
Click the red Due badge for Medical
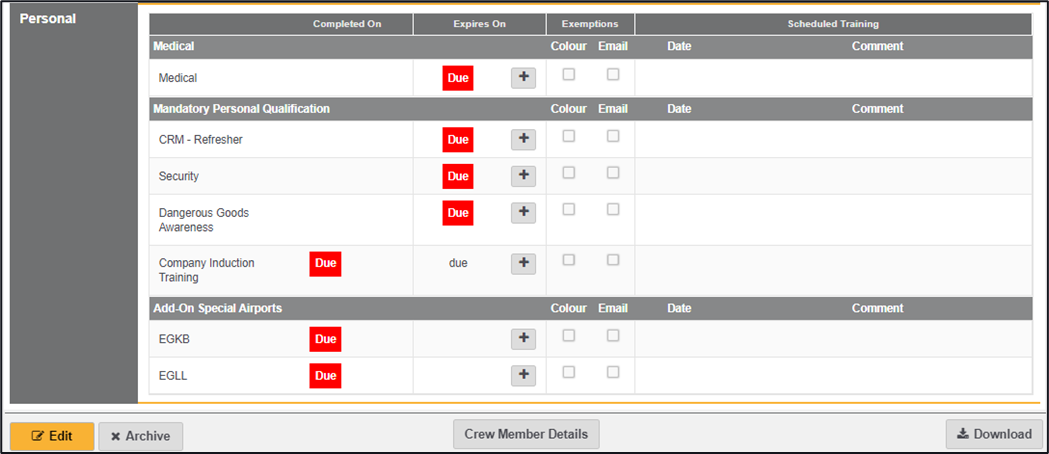click(x=458, y=78)
